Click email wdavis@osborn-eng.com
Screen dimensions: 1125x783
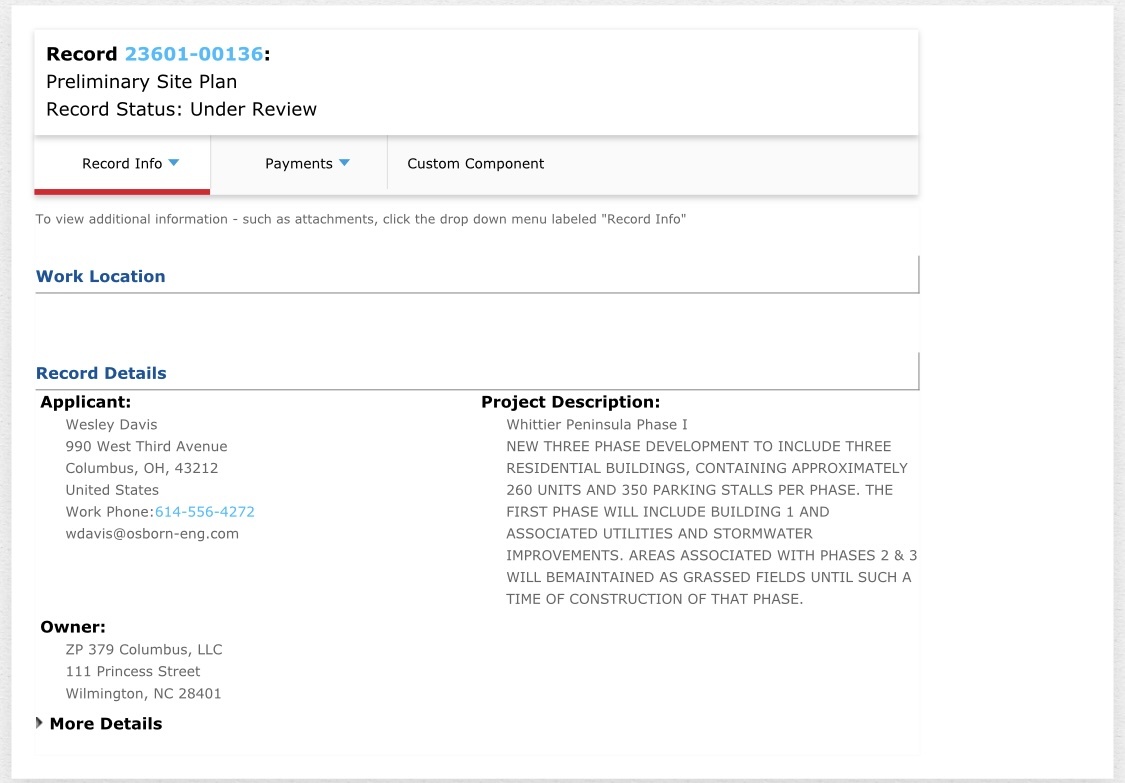tap(152, 534)
